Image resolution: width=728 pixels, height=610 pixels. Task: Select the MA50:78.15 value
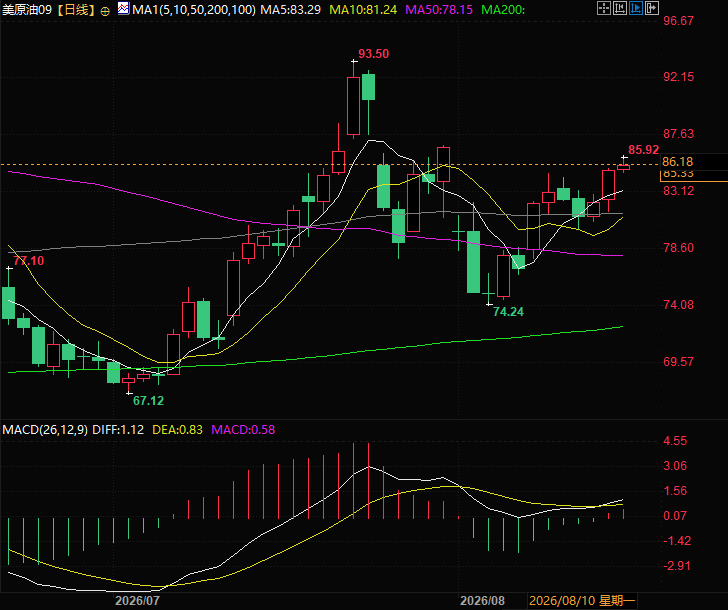439,9
